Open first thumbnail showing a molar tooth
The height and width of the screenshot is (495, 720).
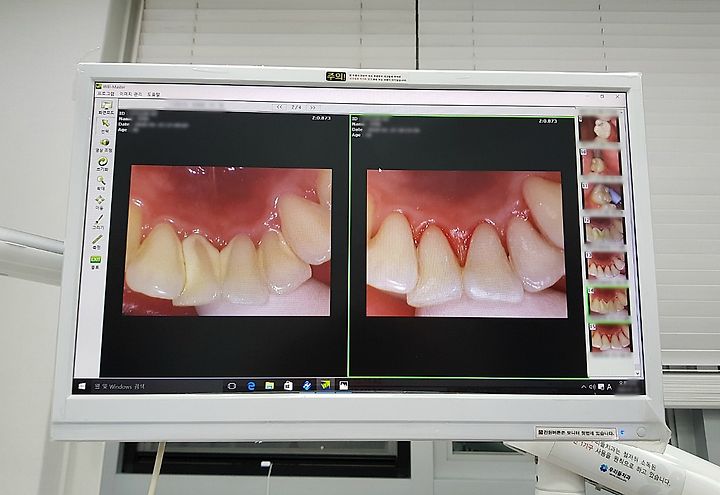click(600, 129)
